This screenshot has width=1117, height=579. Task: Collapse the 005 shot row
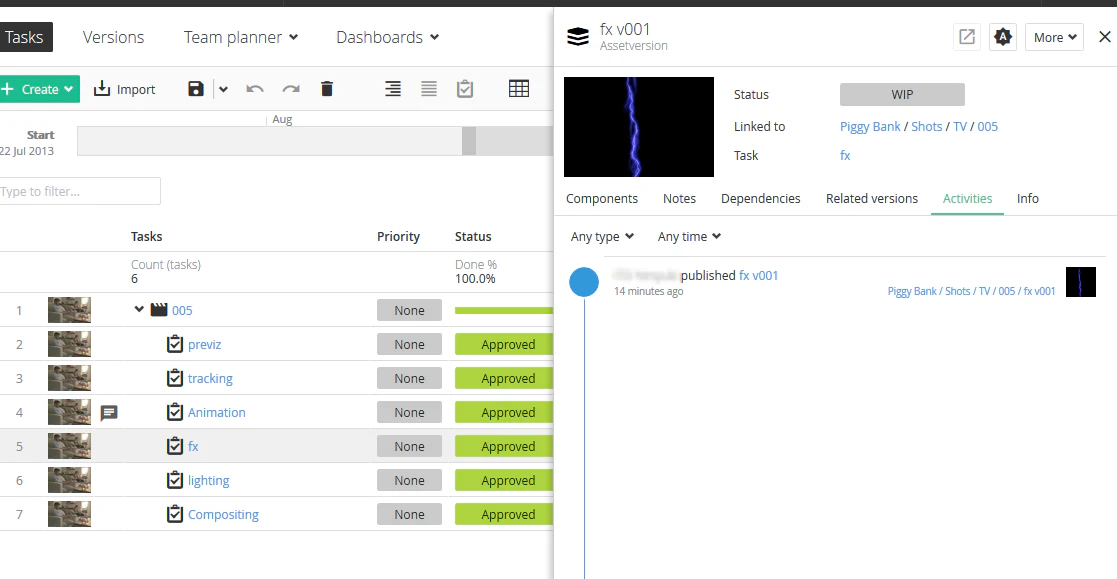tap(139, 310)
